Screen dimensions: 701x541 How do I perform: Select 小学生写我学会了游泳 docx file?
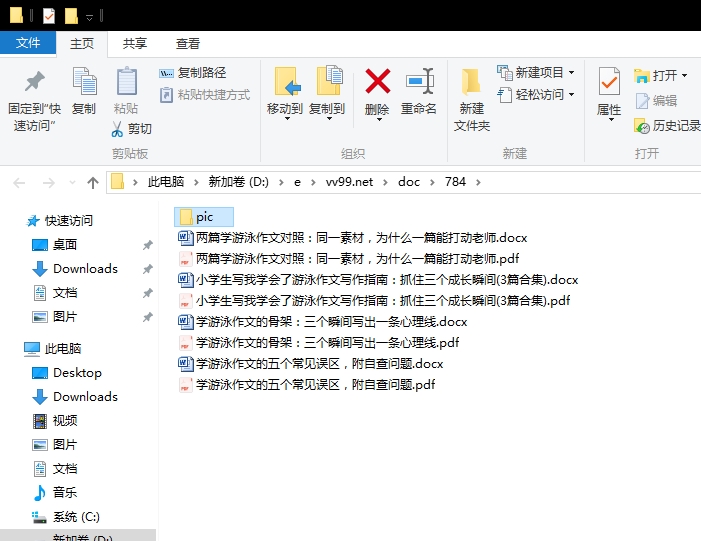click(378, 279)
